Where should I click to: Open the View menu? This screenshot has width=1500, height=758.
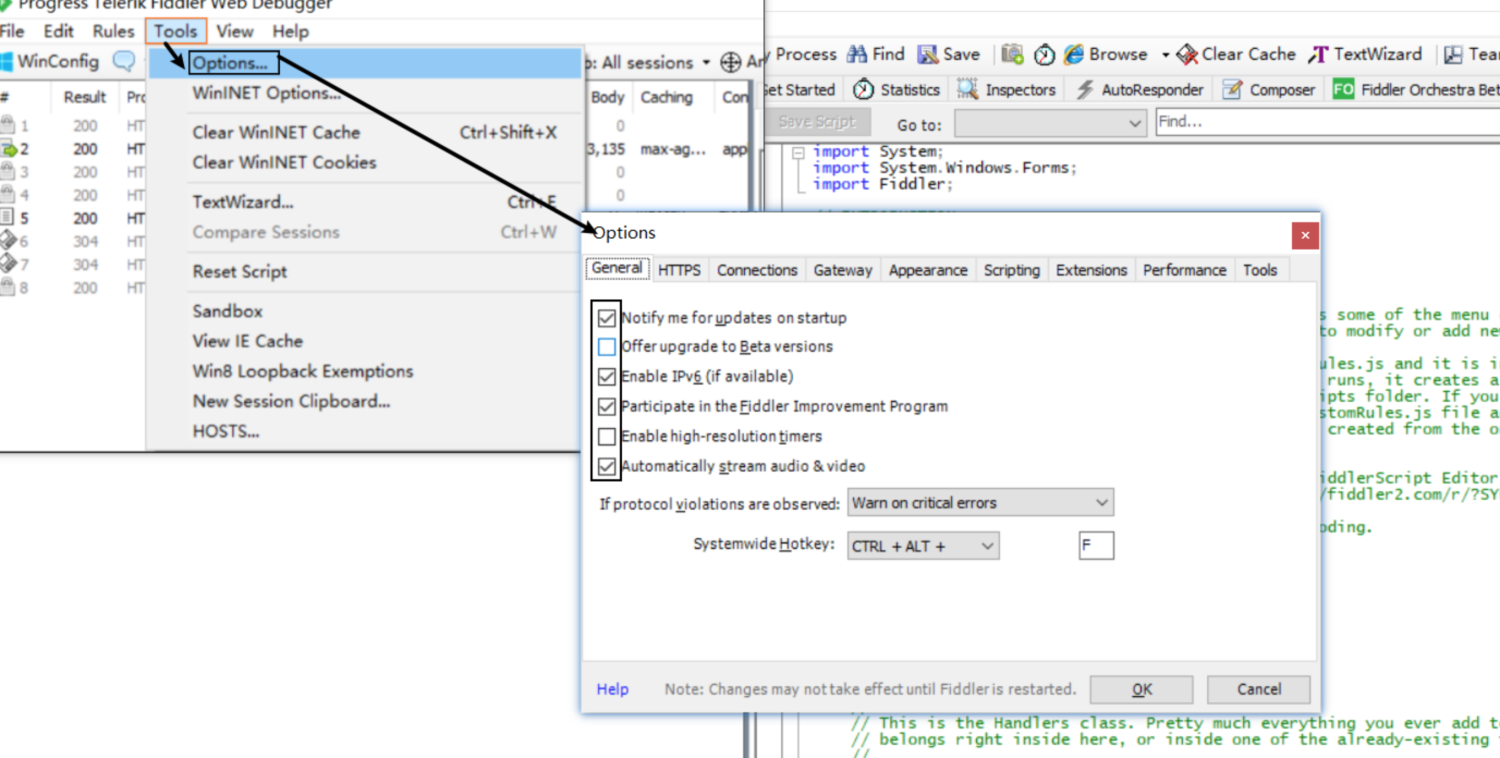point(235,31)
